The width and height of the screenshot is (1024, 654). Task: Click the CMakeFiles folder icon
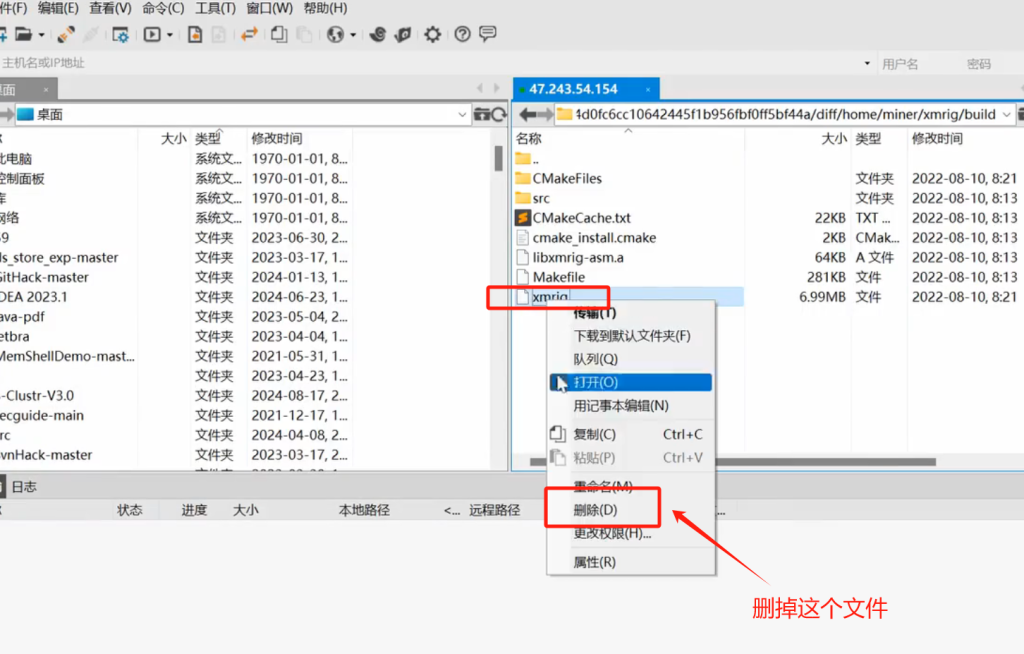[x=522, y=178]
